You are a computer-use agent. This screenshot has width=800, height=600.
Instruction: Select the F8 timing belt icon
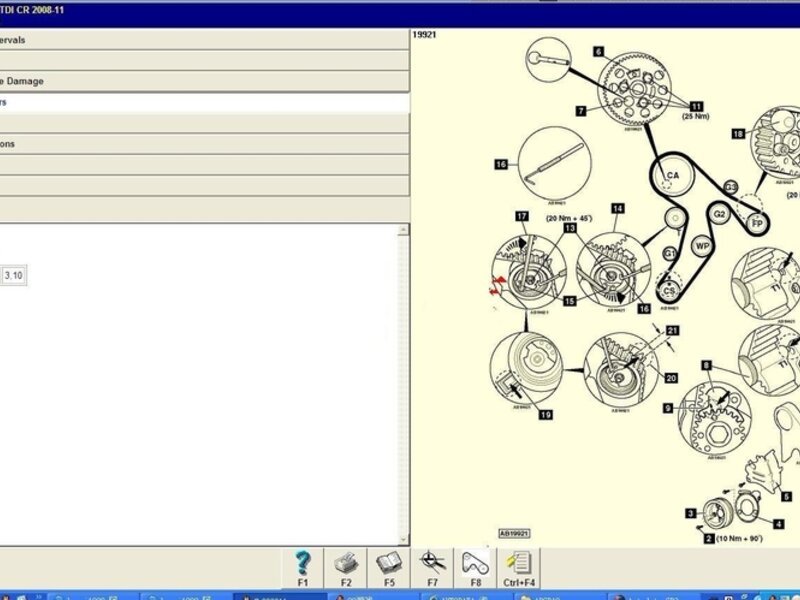coord(475,564)
